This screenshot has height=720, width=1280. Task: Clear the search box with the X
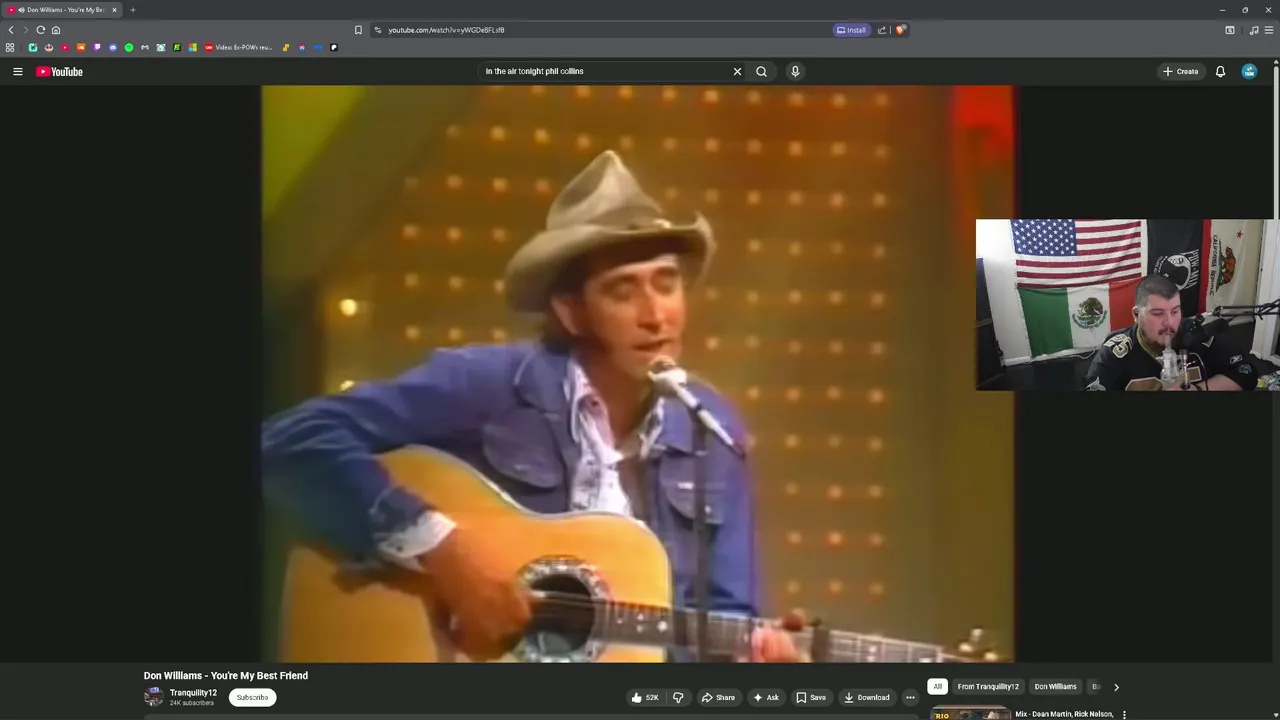click(x=737, y=71)
